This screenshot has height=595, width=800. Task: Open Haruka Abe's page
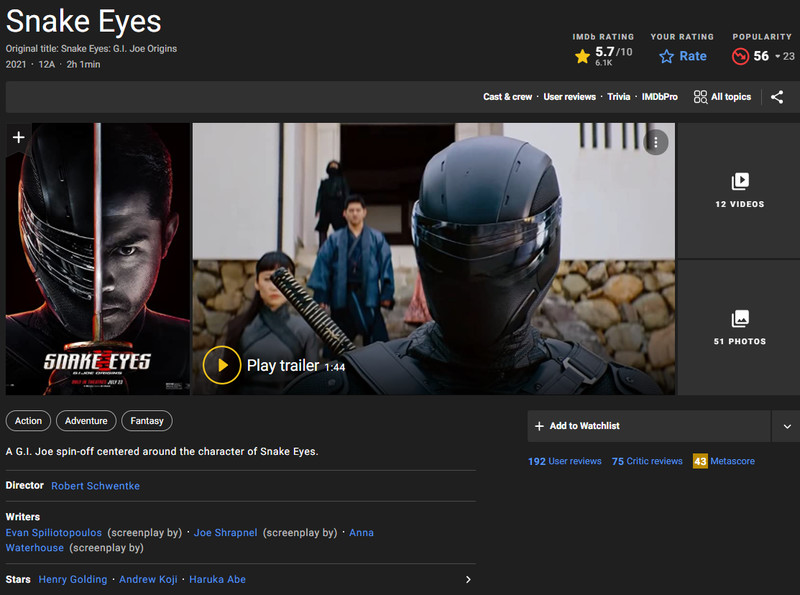[x=217, y=579]
